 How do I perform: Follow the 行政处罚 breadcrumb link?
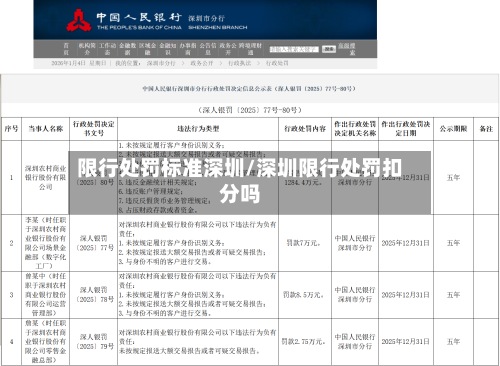(277, 63)
